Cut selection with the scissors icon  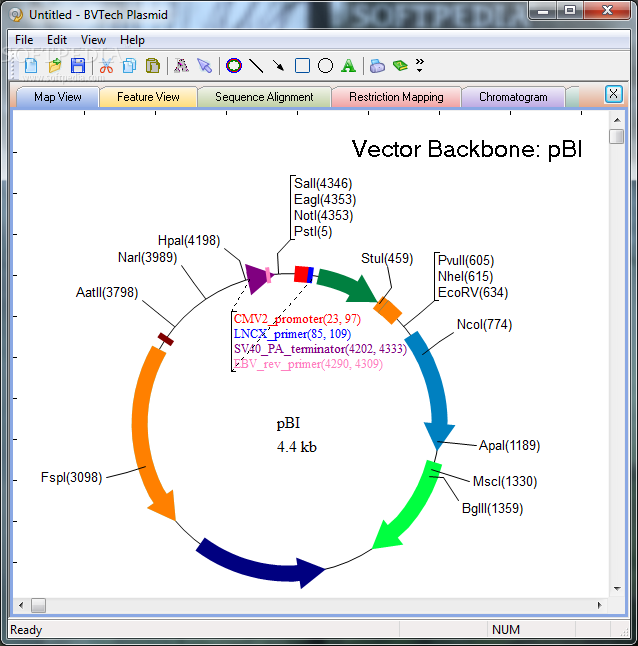click(106, 66)
